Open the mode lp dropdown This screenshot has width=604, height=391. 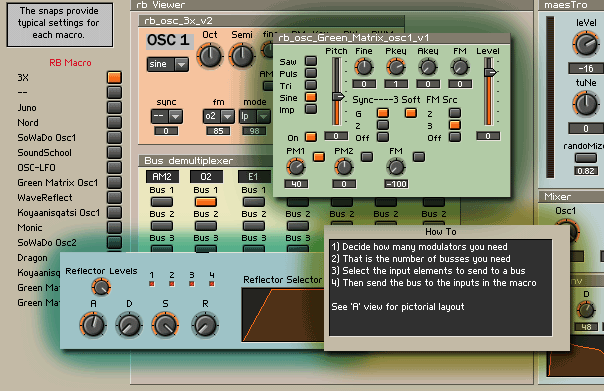[254, 116]
